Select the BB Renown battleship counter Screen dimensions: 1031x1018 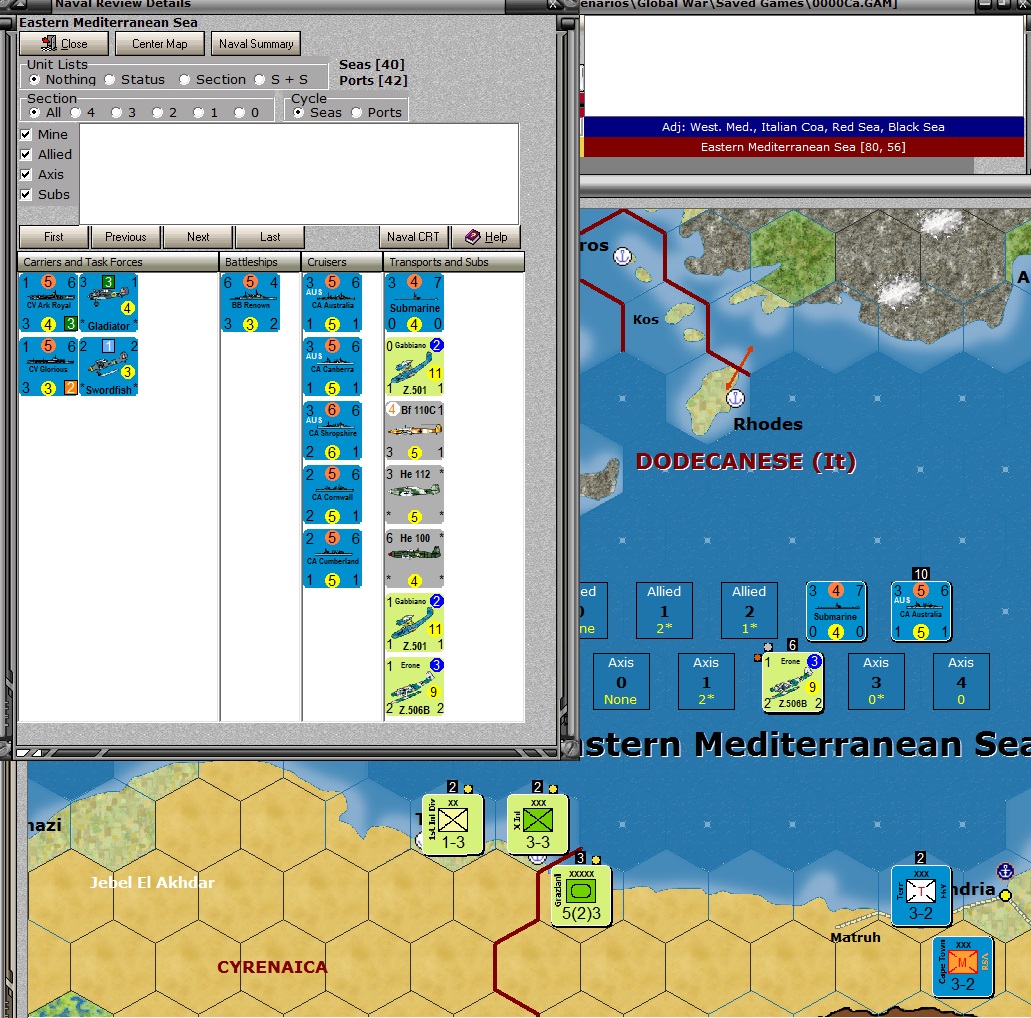point(251,303)
